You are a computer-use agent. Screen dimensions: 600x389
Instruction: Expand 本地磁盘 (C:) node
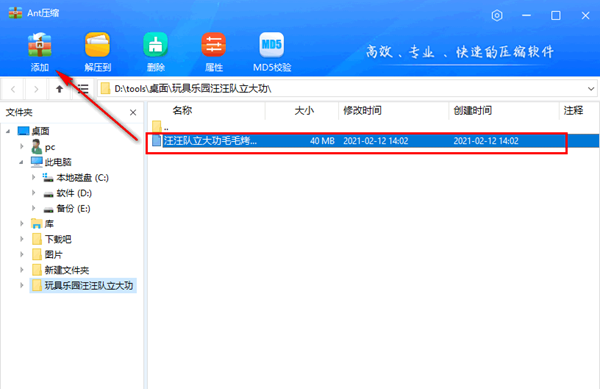(33, 177)
